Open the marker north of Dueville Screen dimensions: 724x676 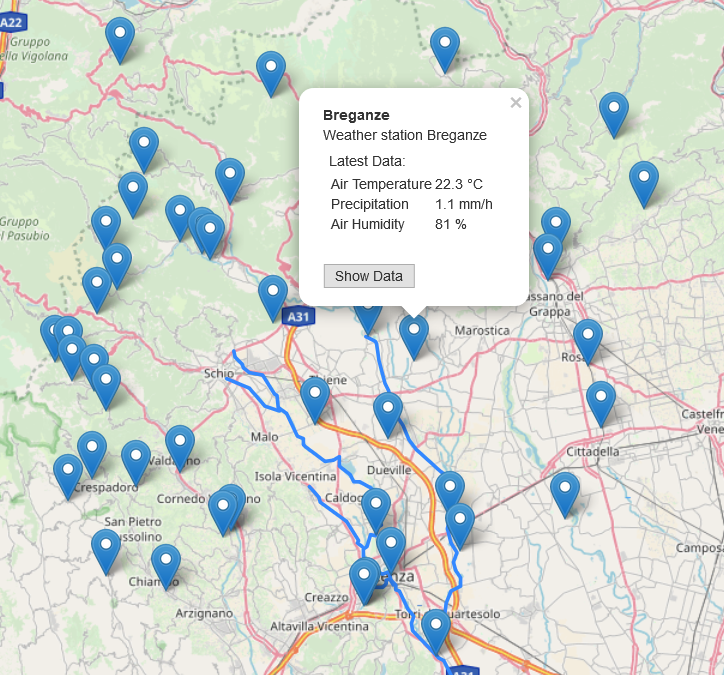click(x=388, y=411)
